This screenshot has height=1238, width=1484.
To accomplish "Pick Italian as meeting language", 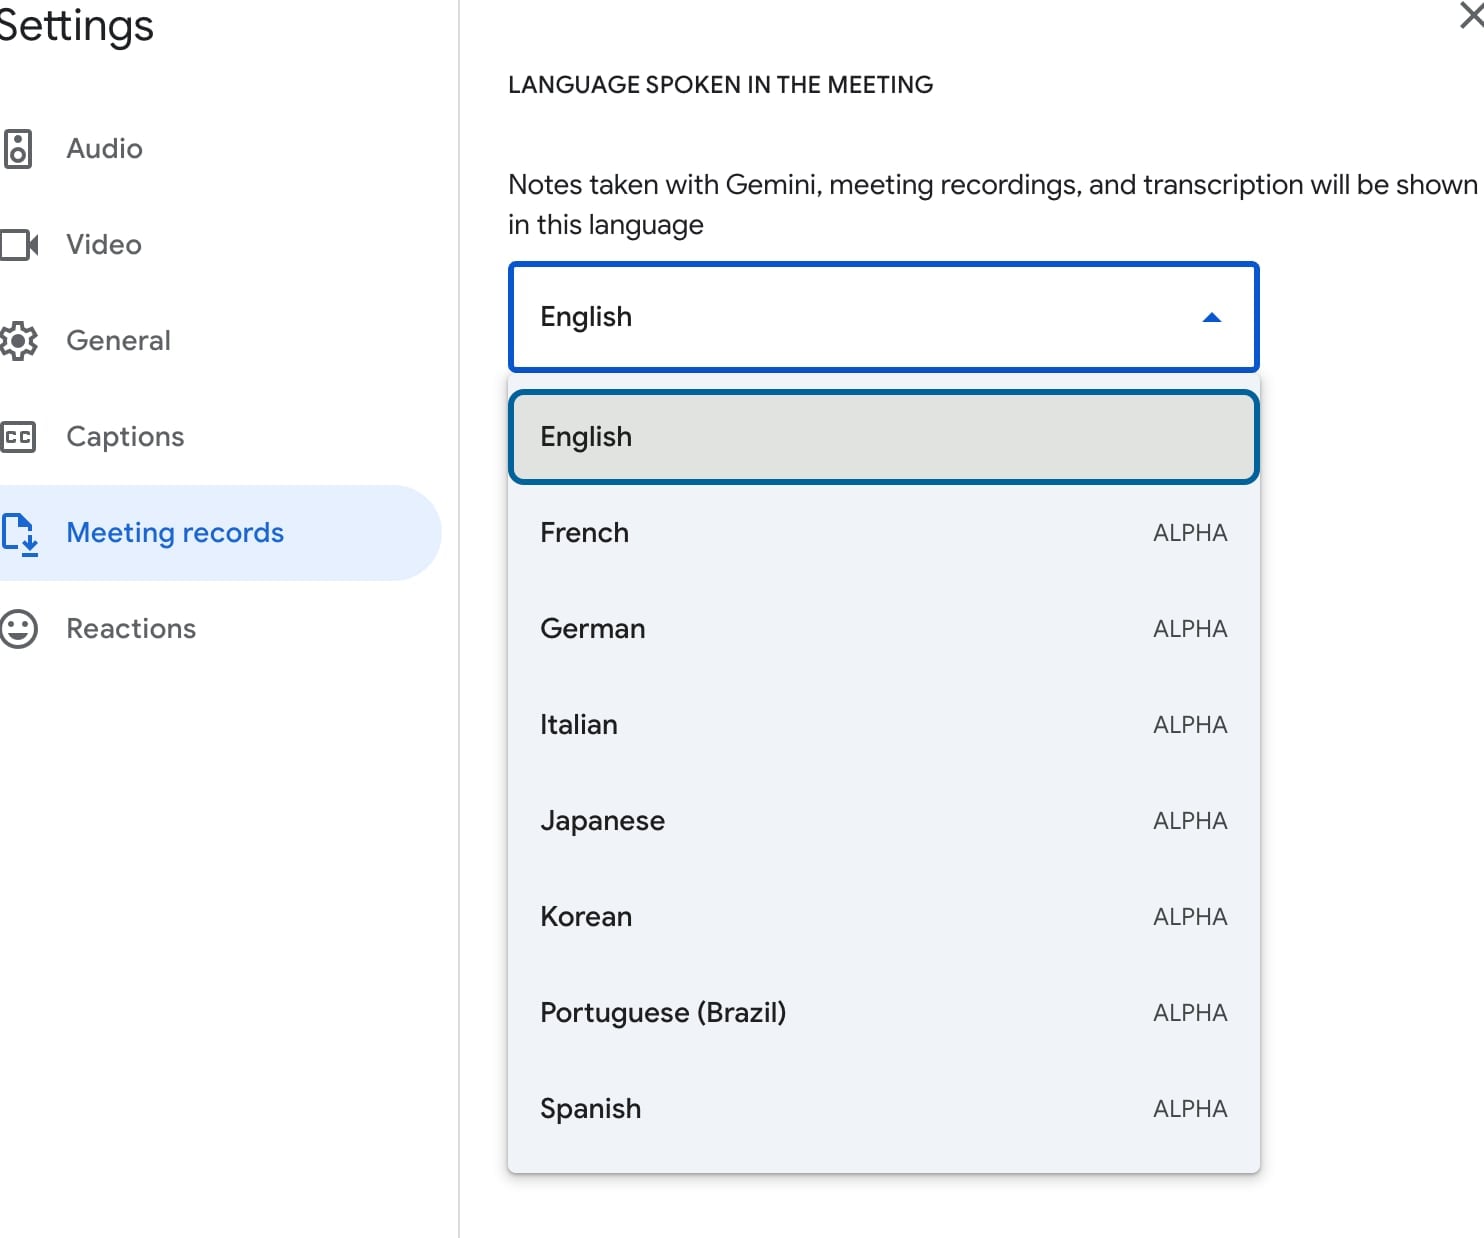I will coord(884,725).
